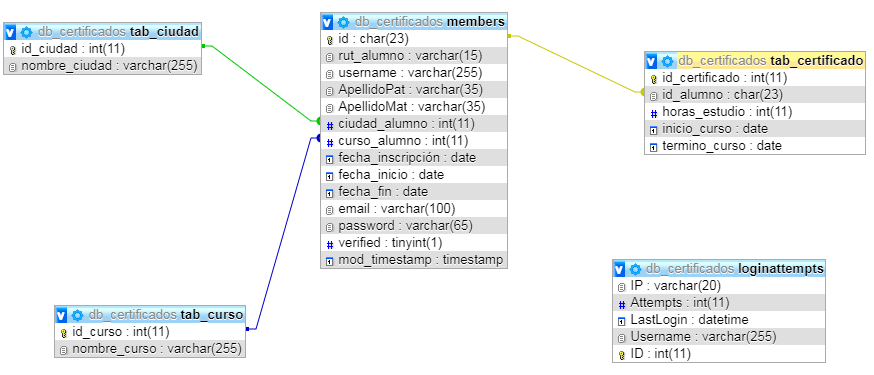Viewport: 874px width, 375px height.
Task: Select the mod_timestamp : timestamp row
Action: (x=414, y=260)
